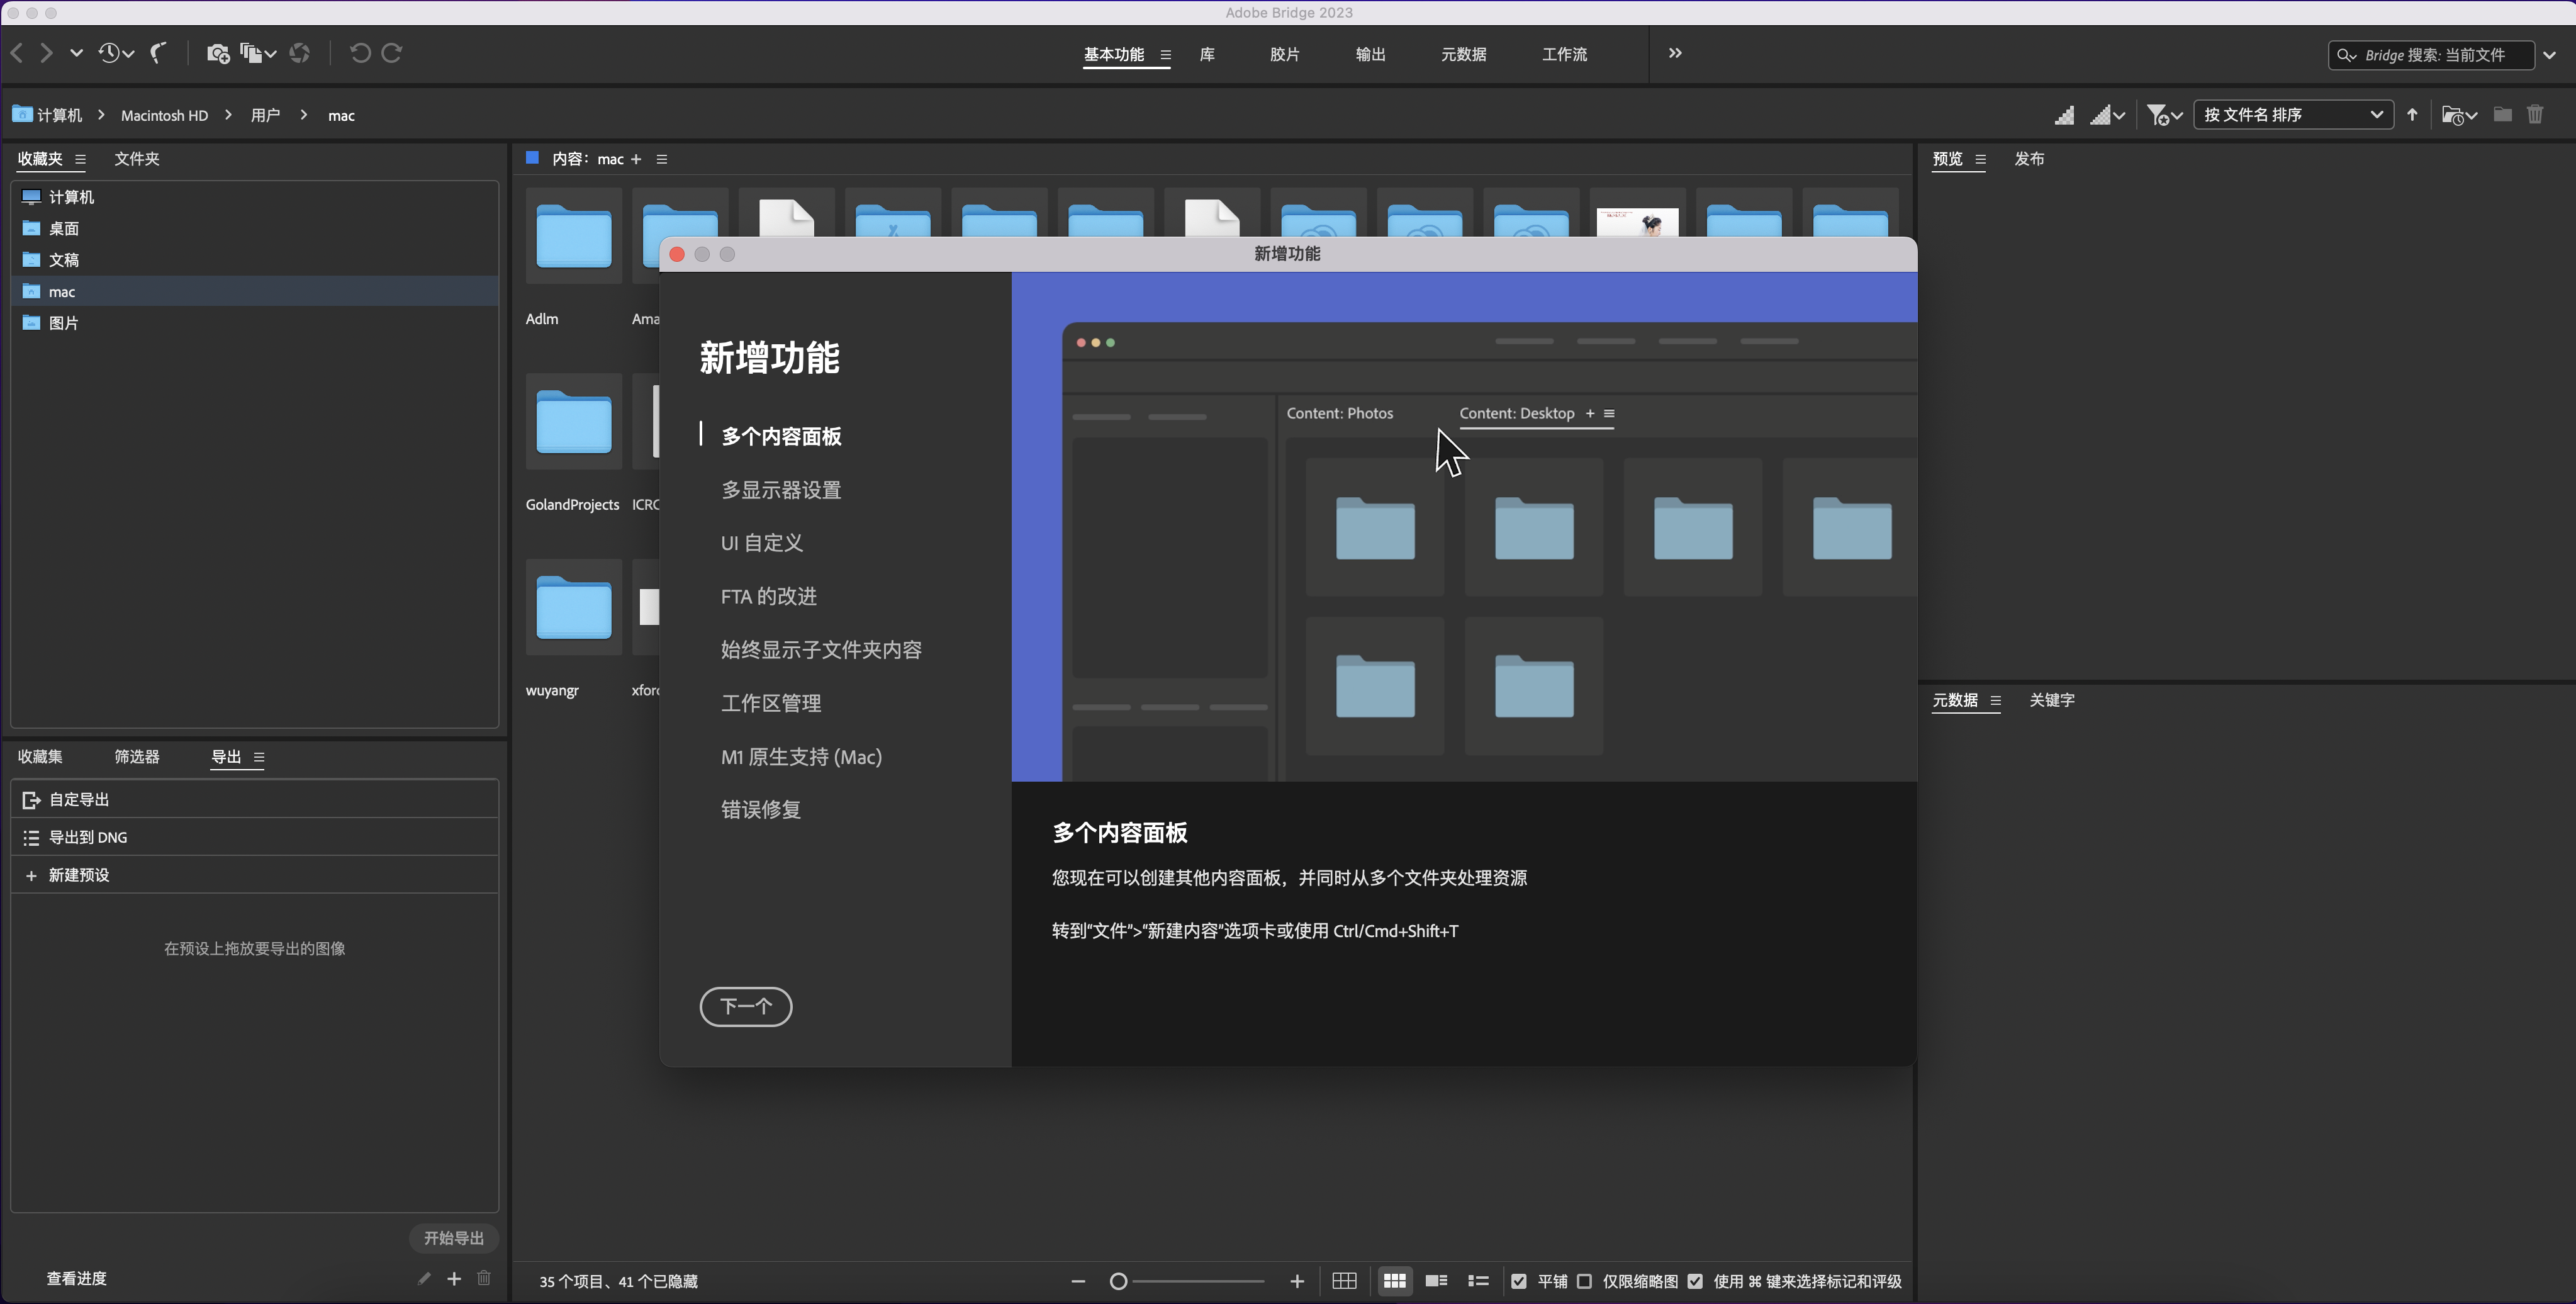Open the filter by rating dropdown
2576x1304 pixels.
point(2164,115)
